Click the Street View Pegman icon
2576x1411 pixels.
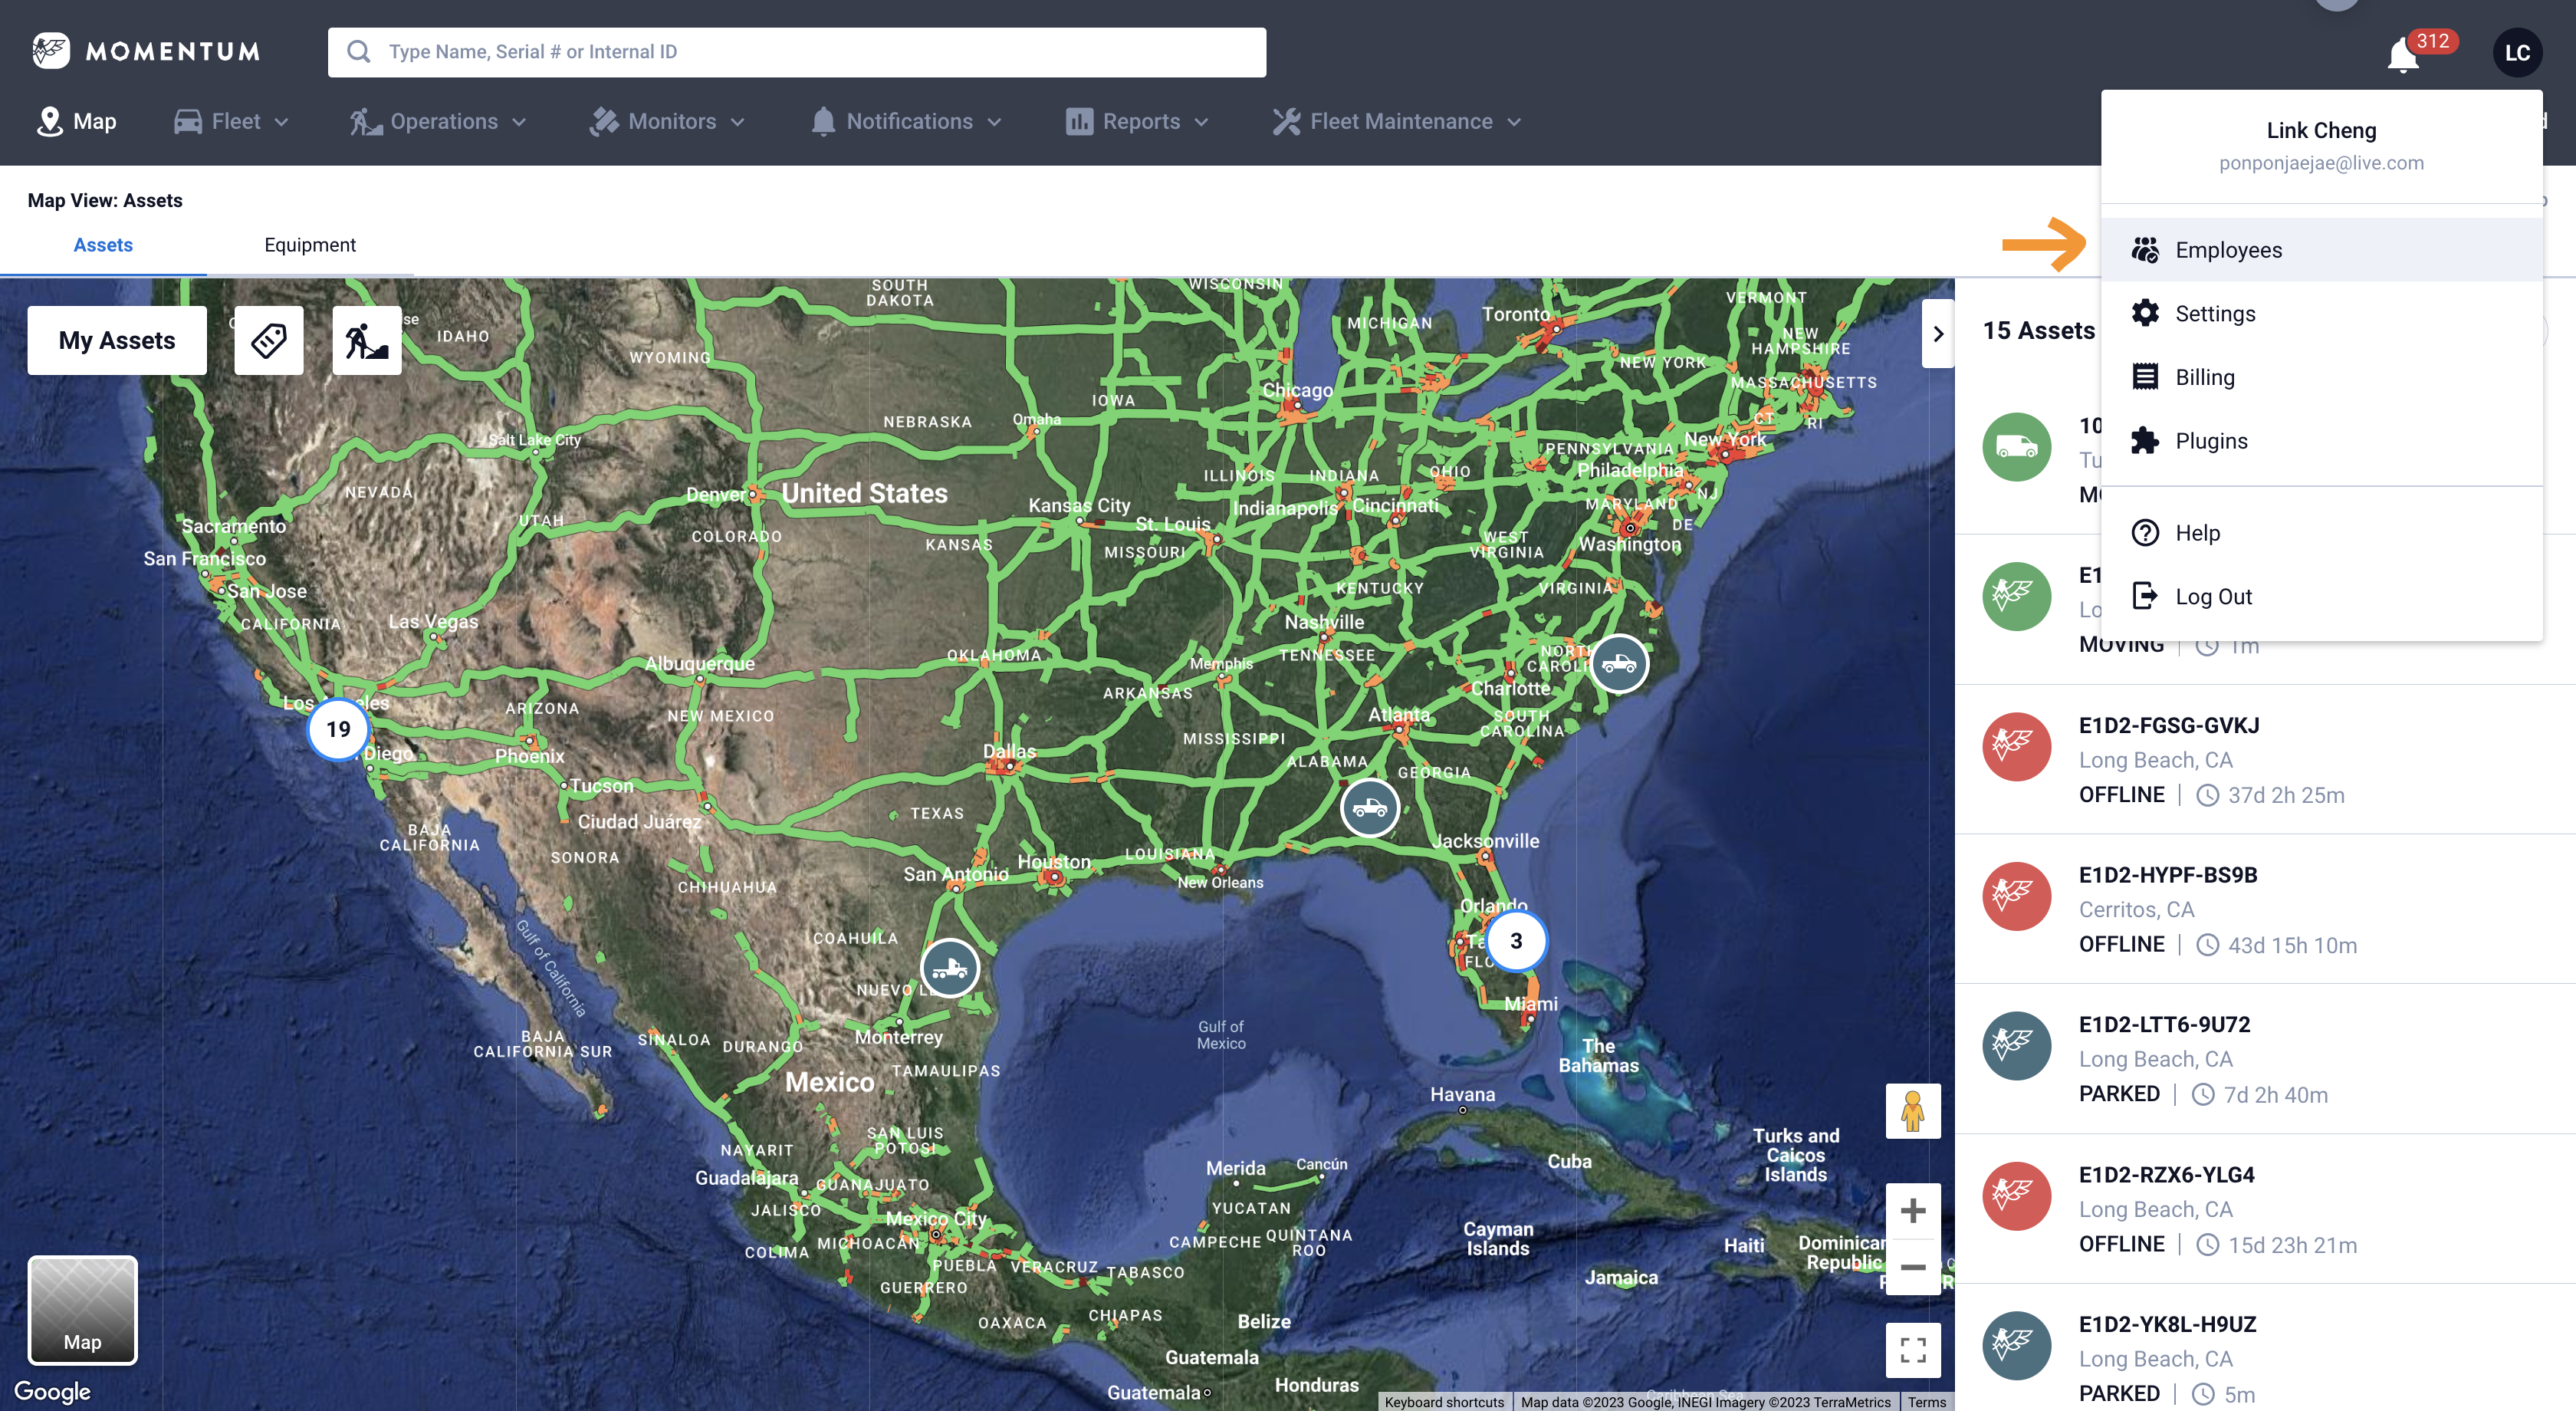1912,1110
